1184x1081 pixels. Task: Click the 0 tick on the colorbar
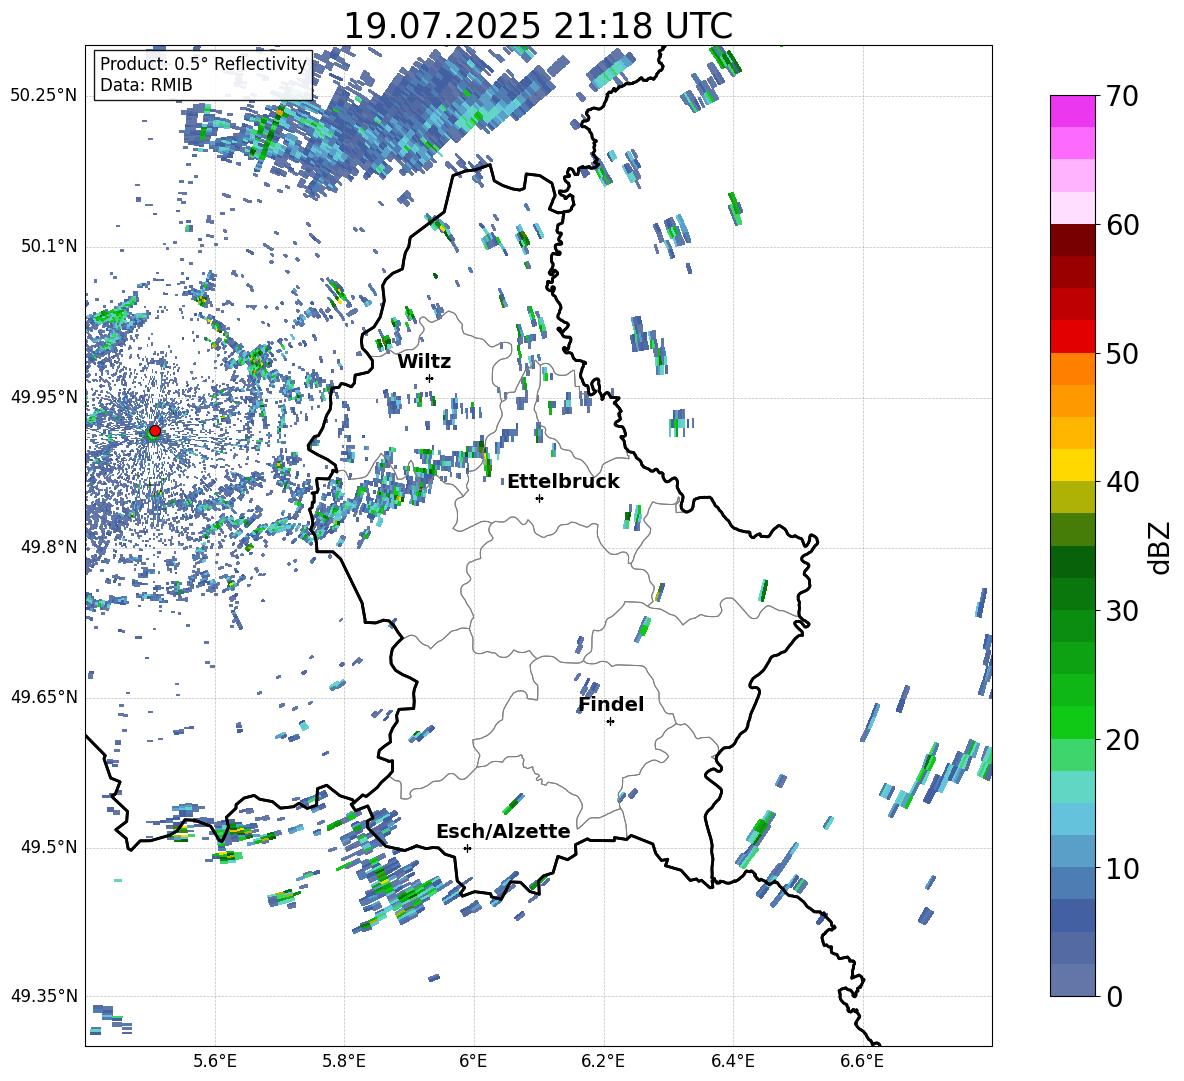click(x=1114, y=996)
